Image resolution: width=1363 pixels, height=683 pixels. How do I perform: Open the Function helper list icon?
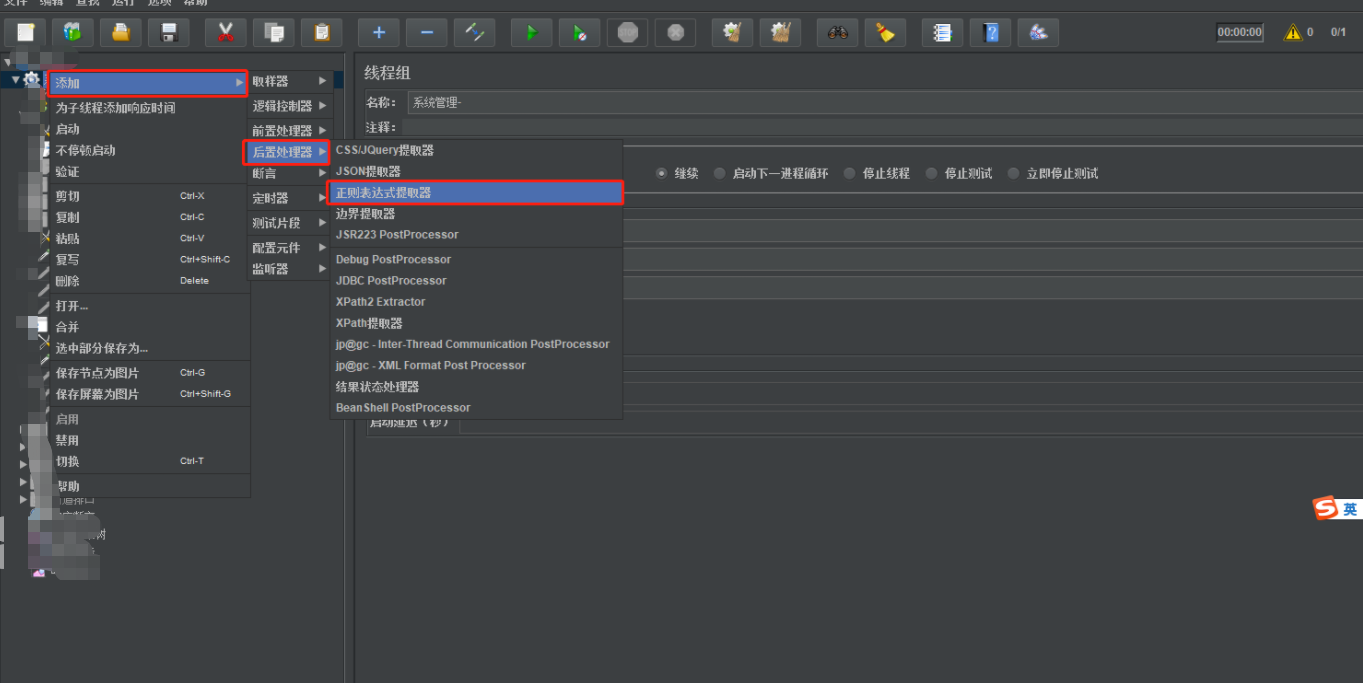point(943,32)
